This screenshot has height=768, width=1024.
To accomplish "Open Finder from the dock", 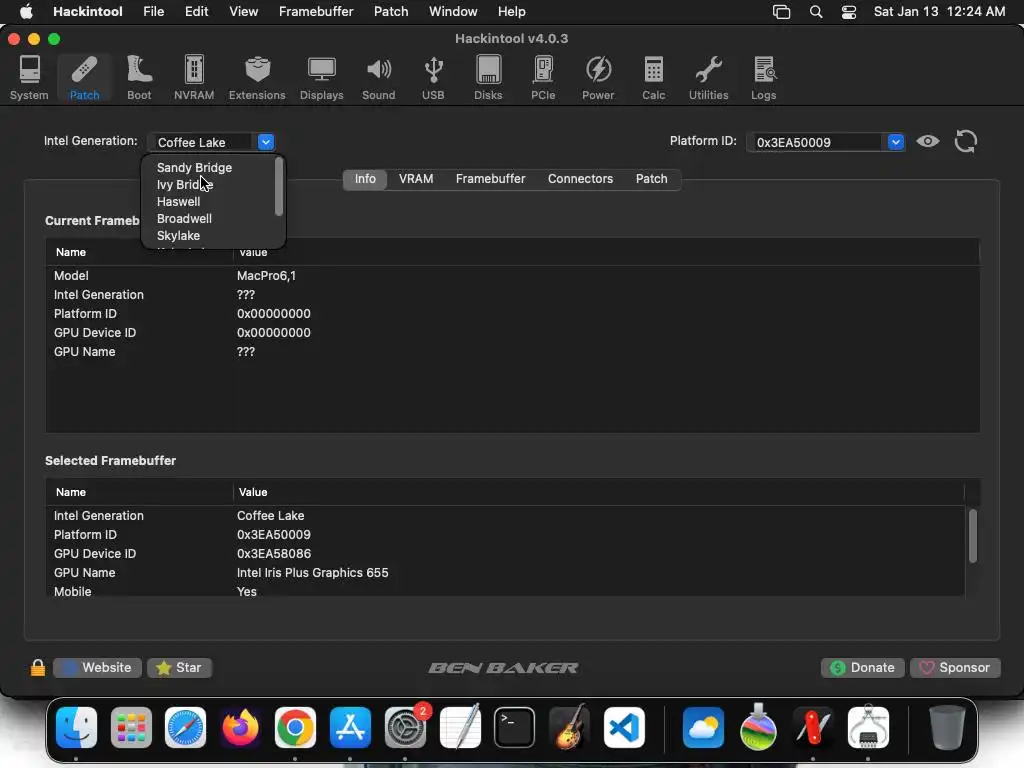I will pyautogui.click(x=76, y=727).
